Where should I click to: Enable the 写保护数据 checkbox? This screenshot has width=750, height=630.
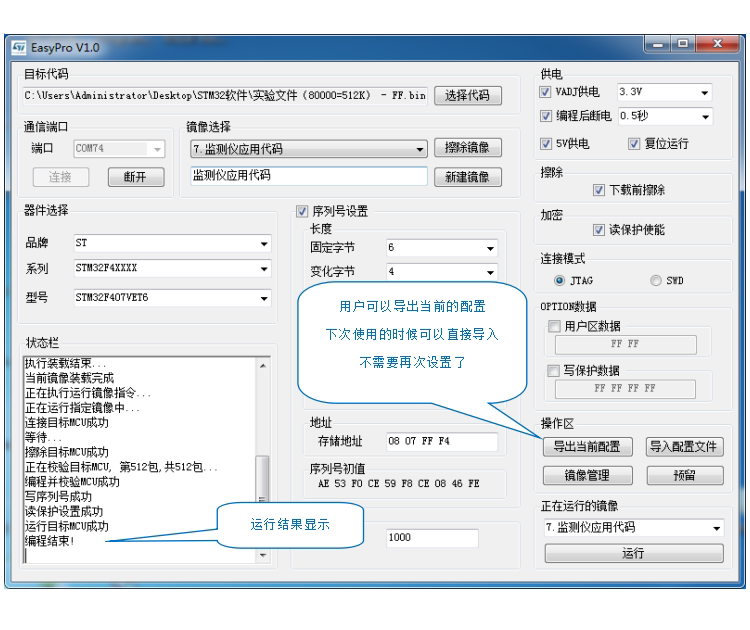pos(553,371)
